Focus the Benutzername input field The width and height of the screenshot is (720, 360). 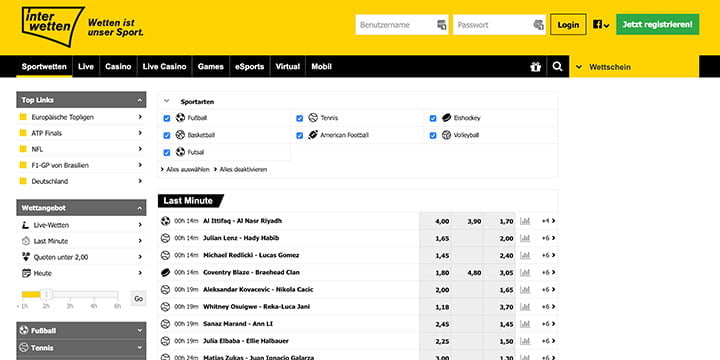click(402, 25)
